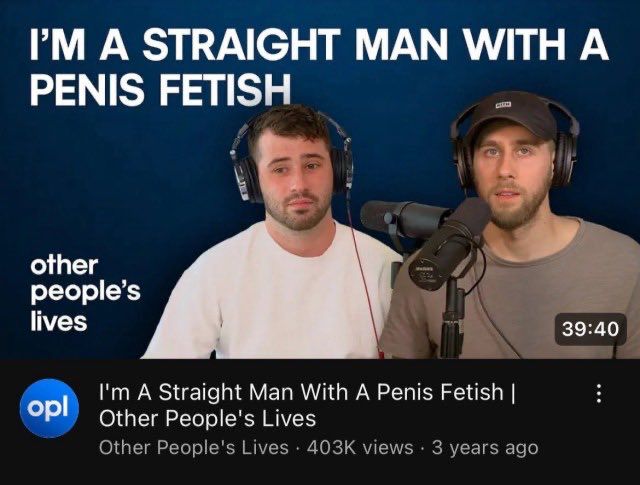This screenshot has width=640, height=485.
Task: Open the video via its title link
Action: tap(307, 405)
